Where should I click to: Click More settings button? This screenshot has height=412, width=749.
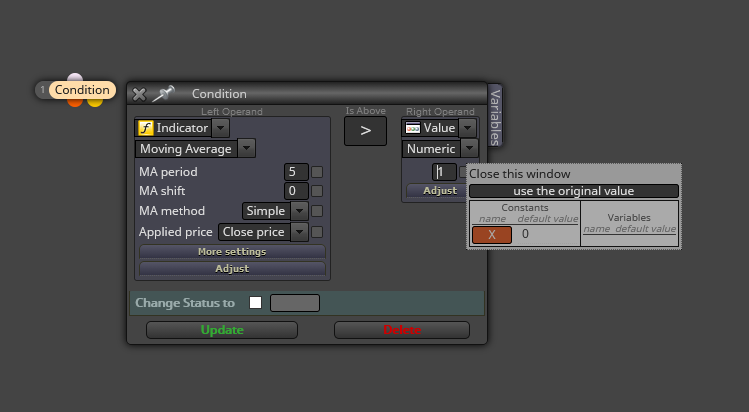click(x=232, y=252)
